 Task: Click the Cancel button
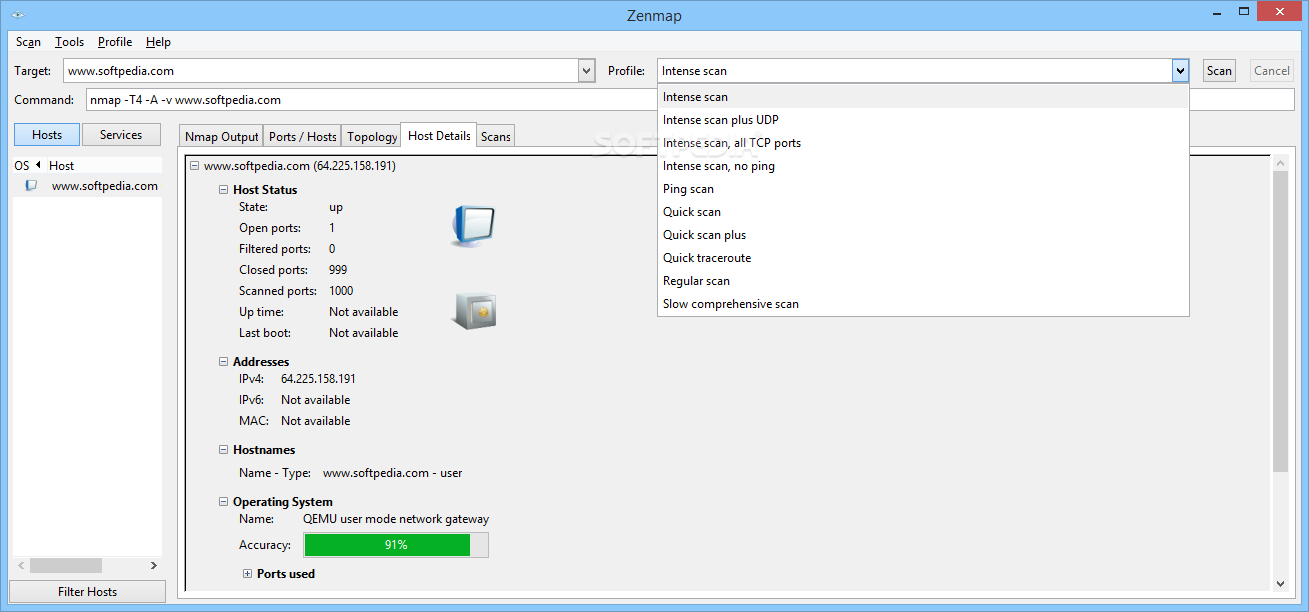click(x=1272, y=71)
